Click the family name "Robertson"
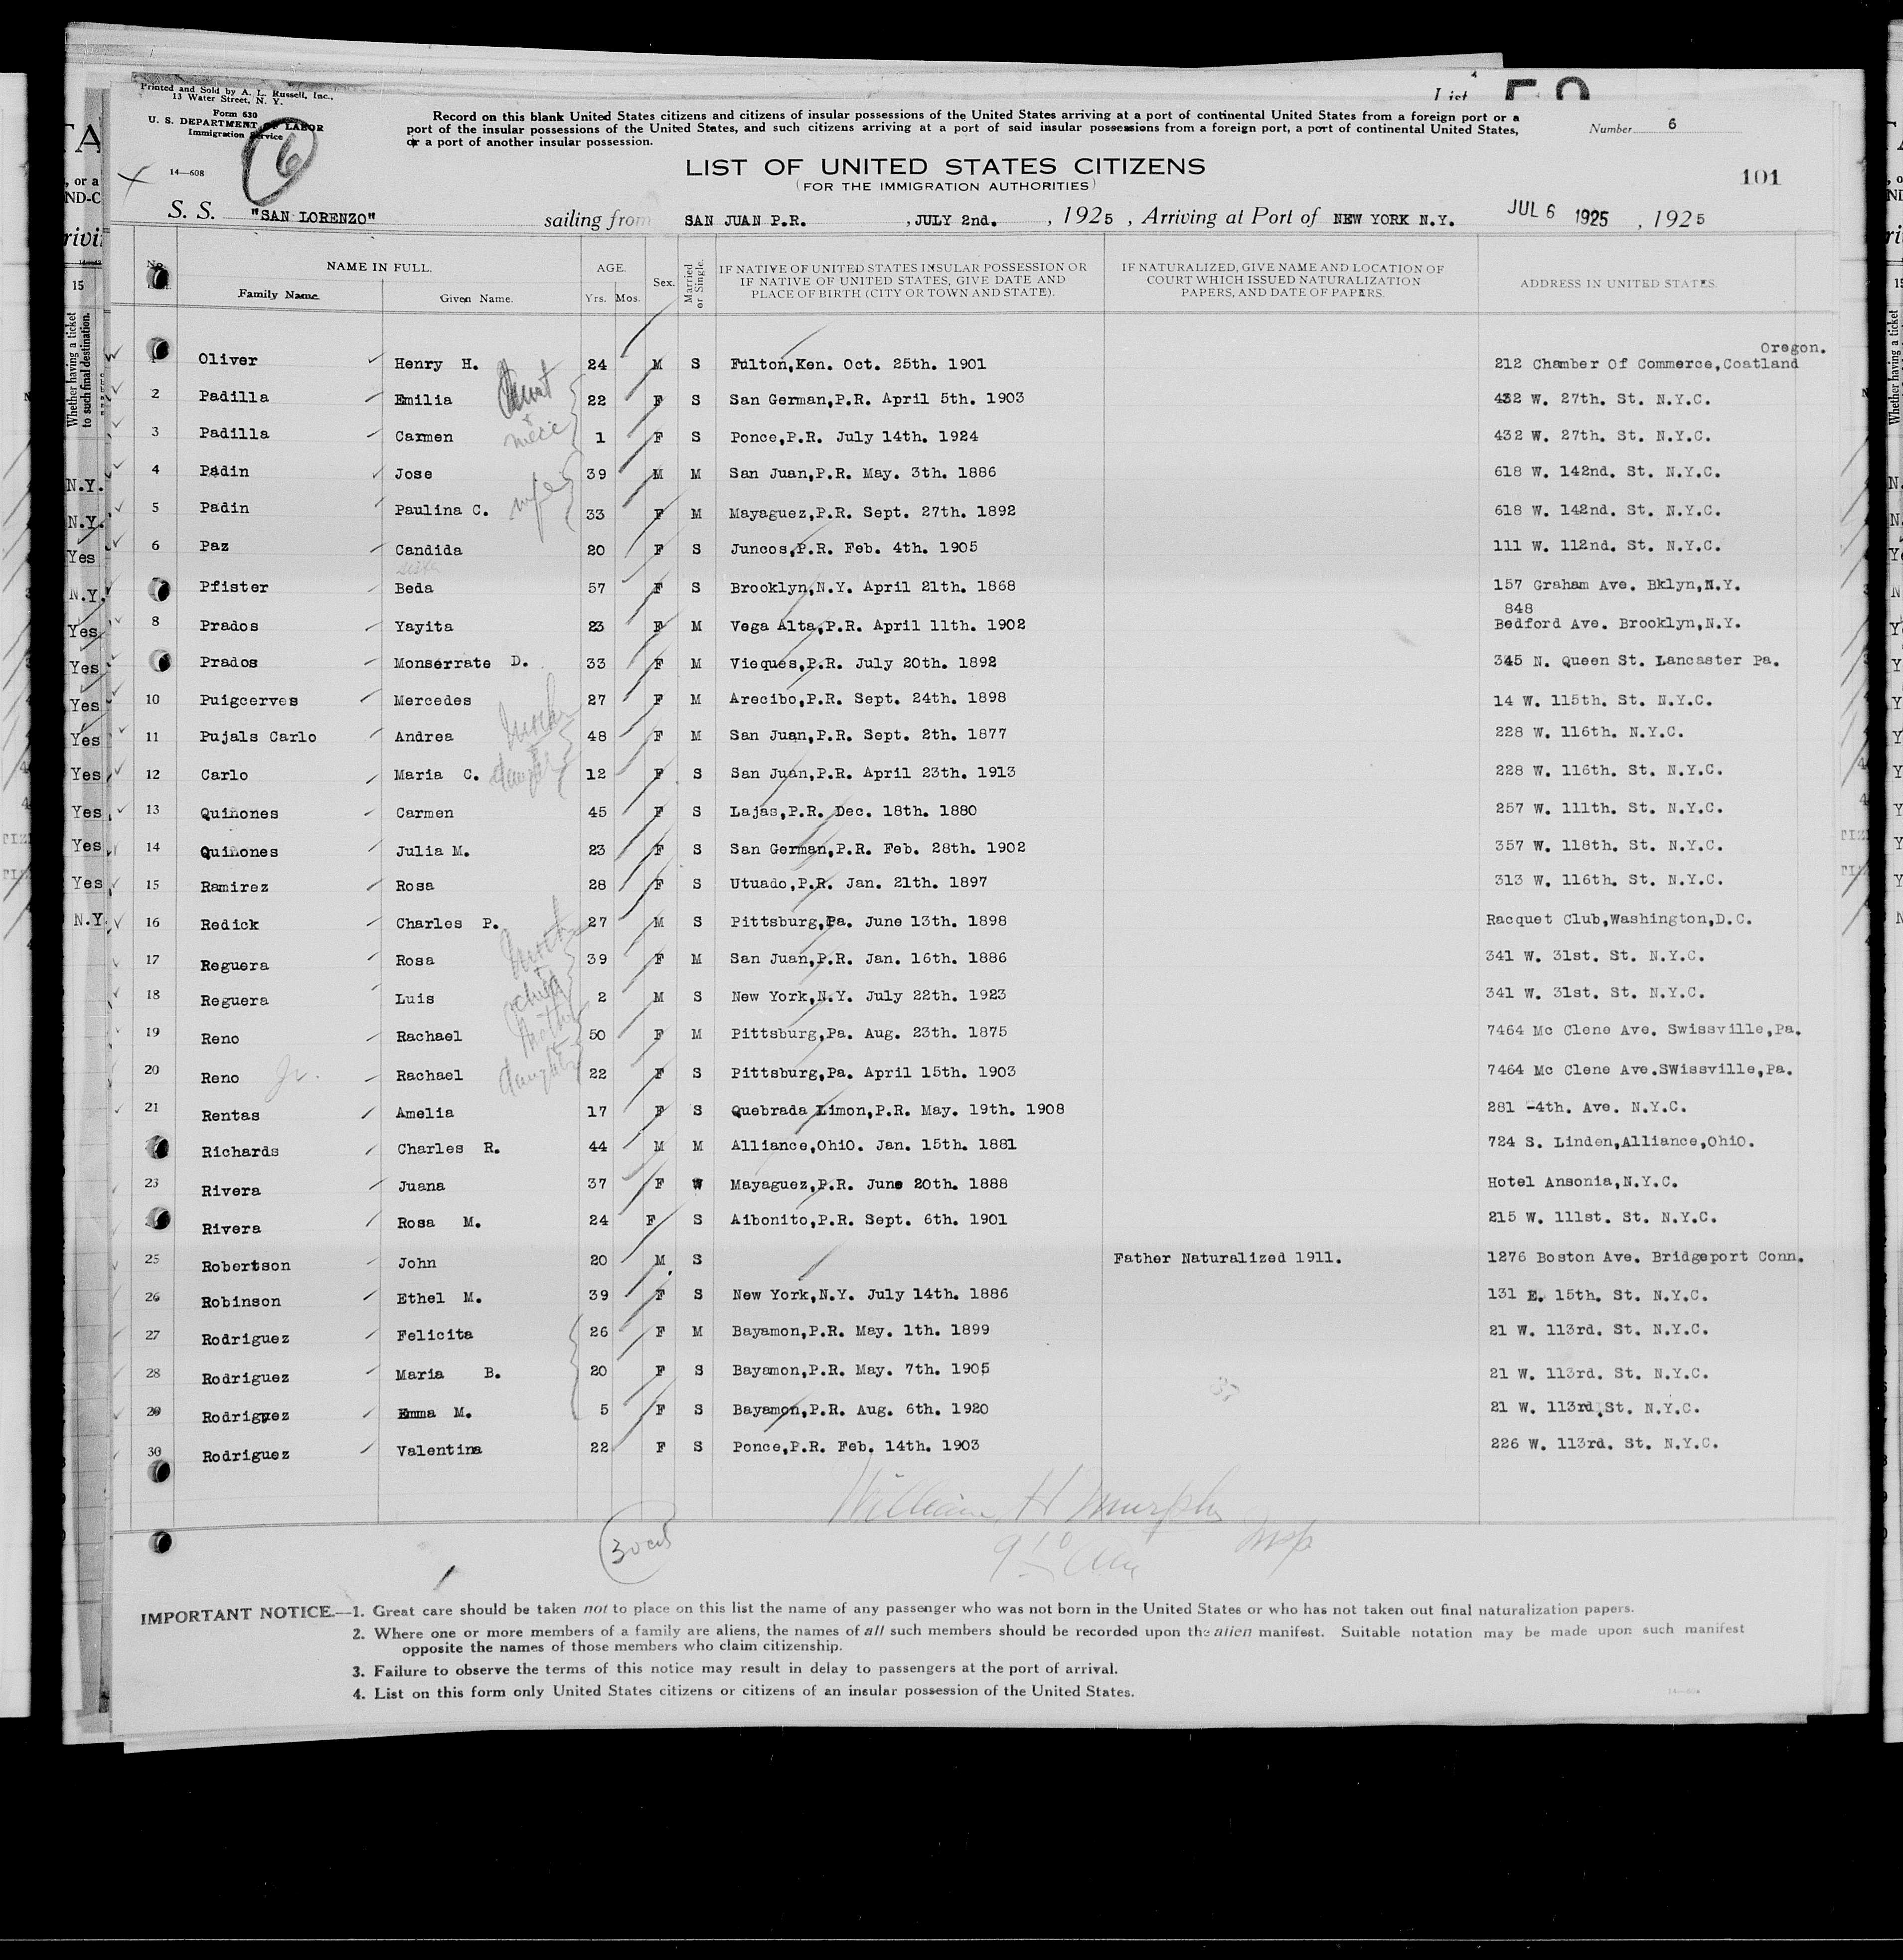The height and width of the screenshot is (1960, 1903). (245, 1266)
